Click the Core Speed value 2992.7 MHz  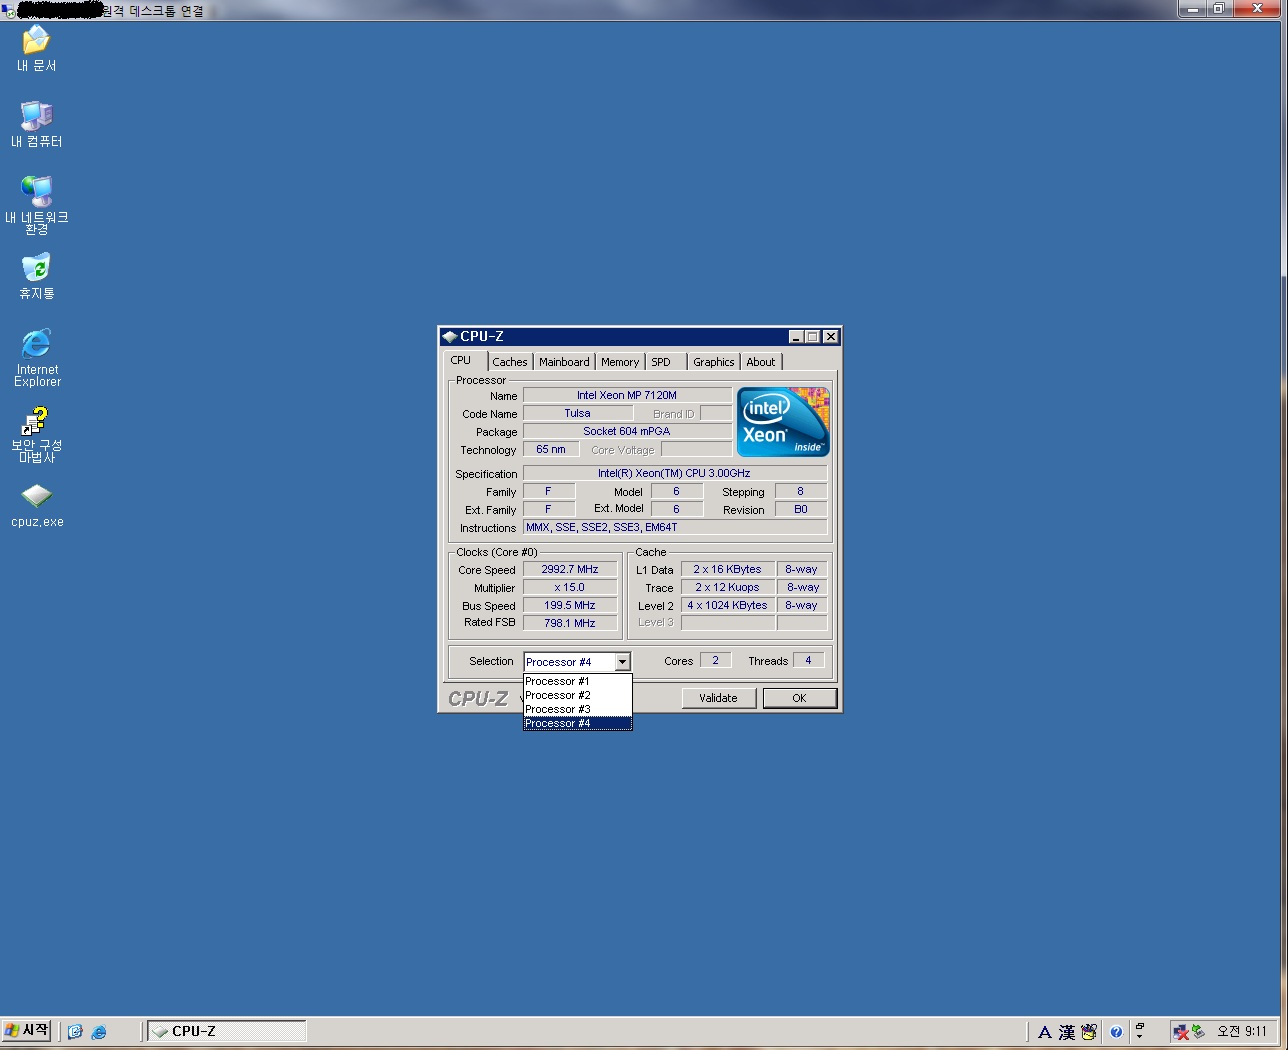pyautogui.click(x=570, y=569)
